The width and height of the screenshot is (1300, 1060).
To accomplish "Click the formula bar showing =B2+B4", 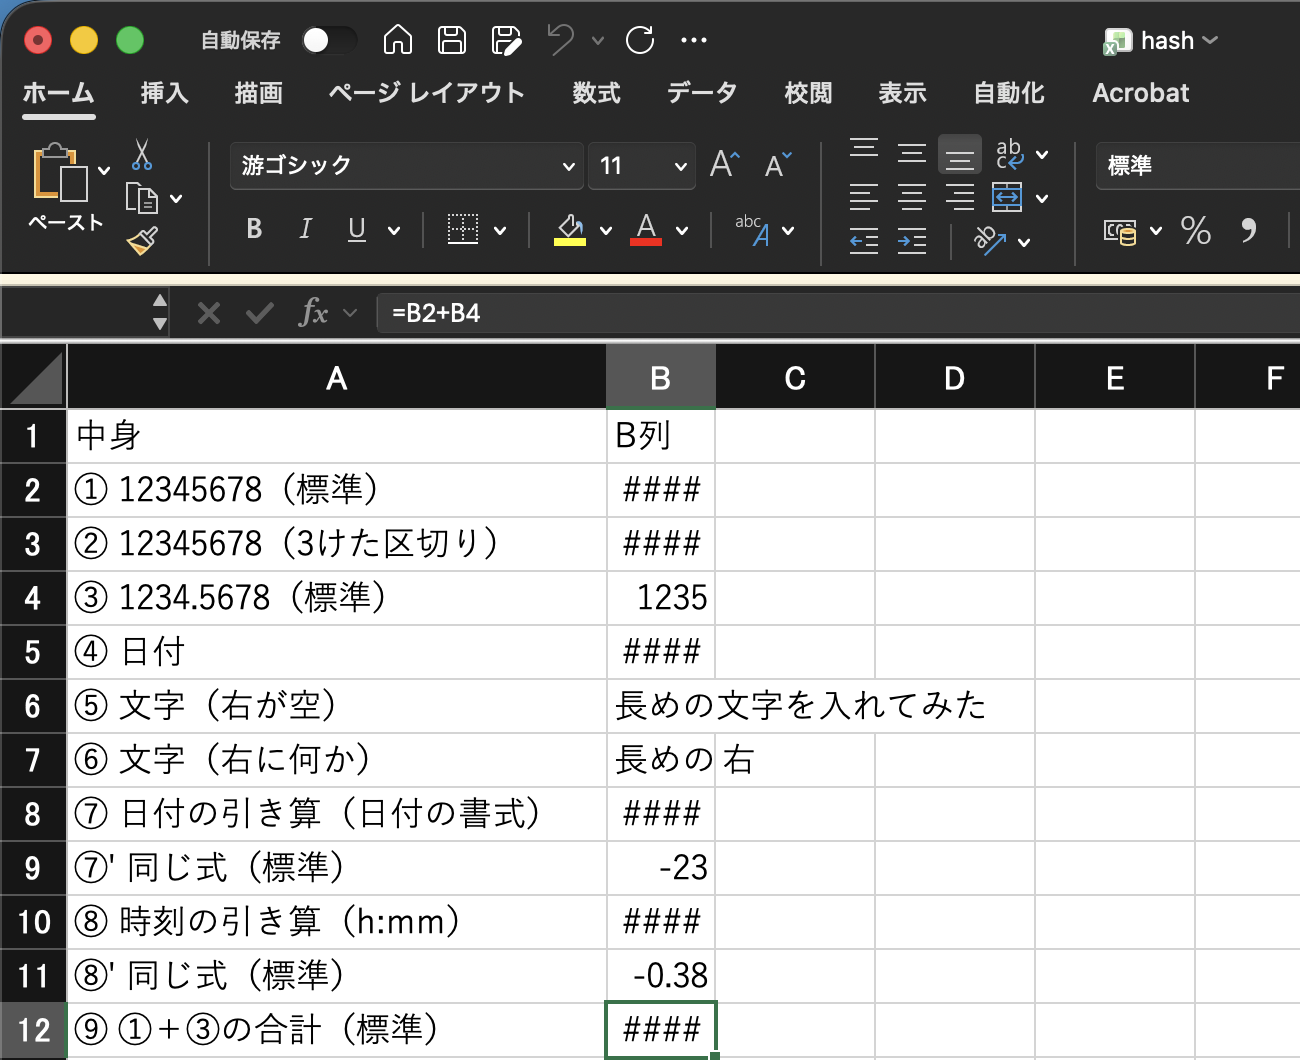I will [838, 313].
